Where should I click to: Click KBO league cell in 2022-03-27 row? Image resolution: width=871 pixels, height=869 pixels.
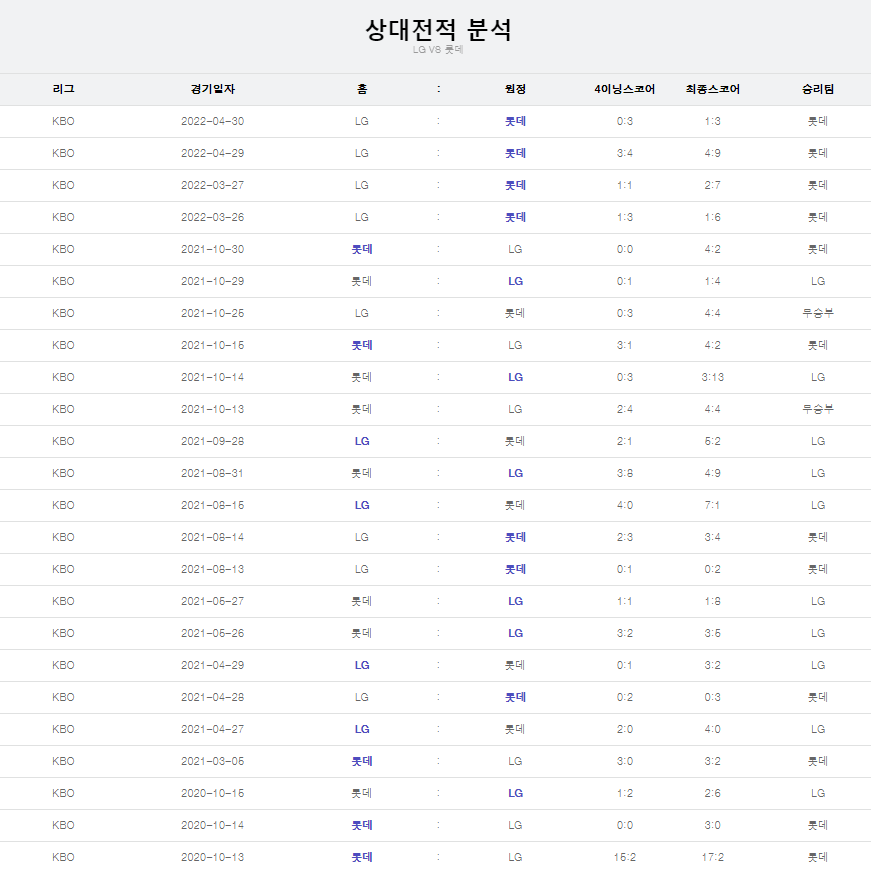[63, 185]
